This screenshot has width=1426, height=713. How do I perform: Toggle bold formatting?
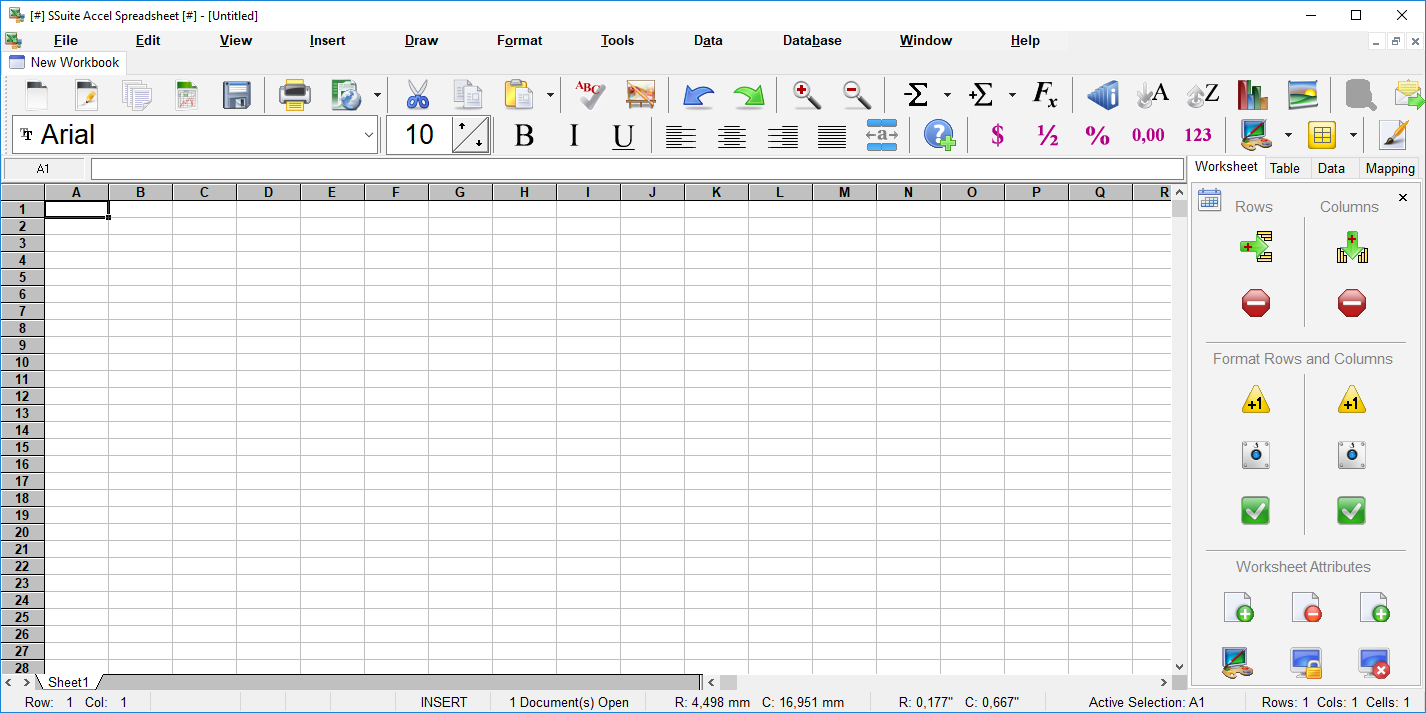[524, 135]
